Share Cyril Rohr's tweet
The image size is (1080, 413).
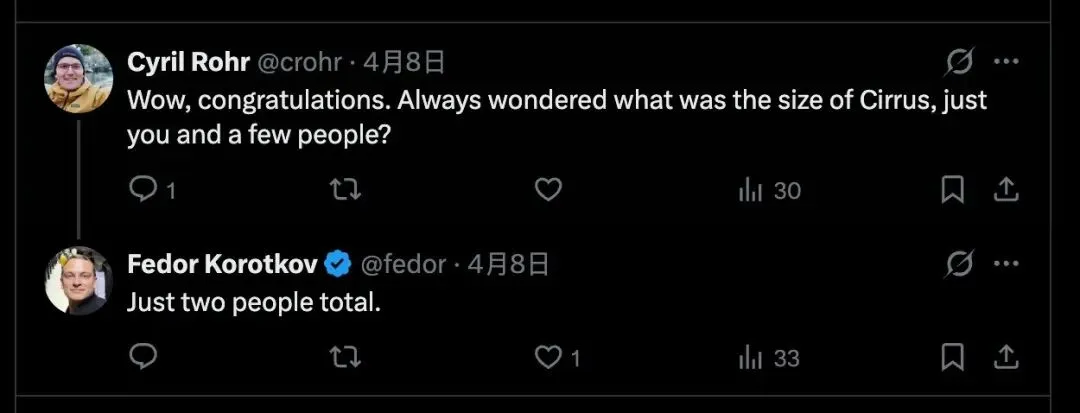(1006, 189)
